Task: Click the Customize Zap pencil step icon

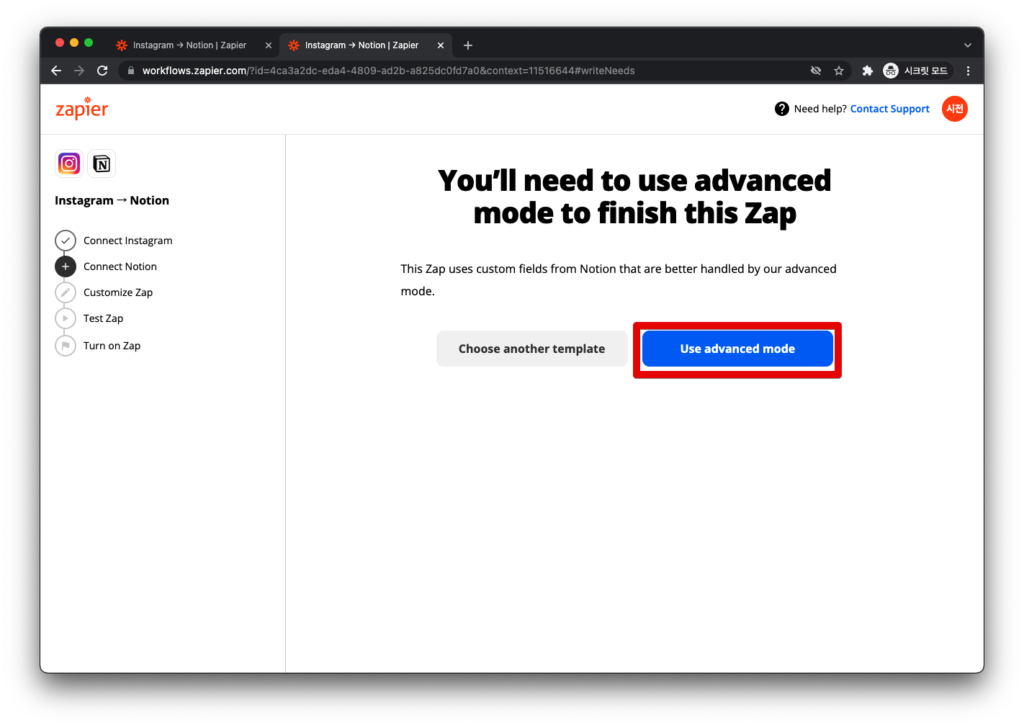Action: click(x=65, y=292)
